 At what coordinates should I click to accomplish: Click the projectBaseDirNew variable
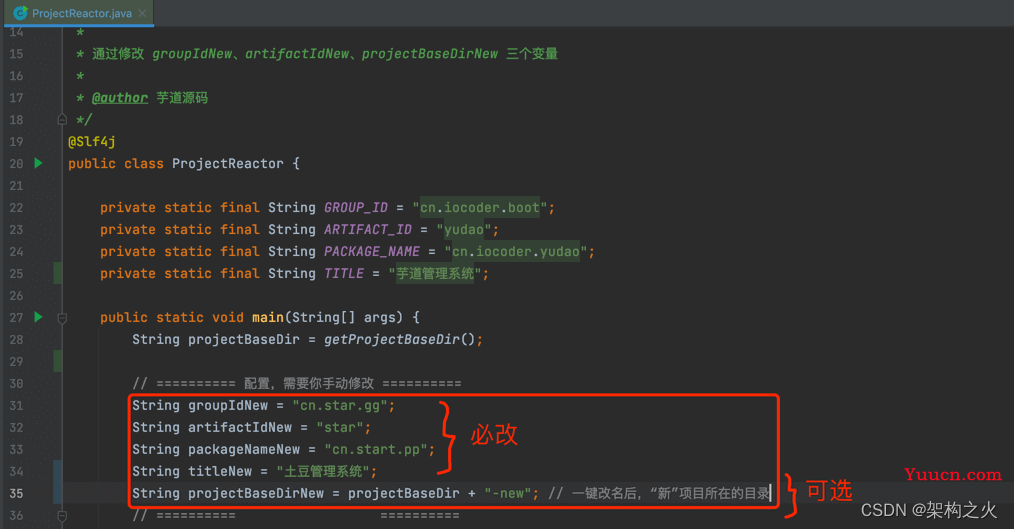coord(256,493)
